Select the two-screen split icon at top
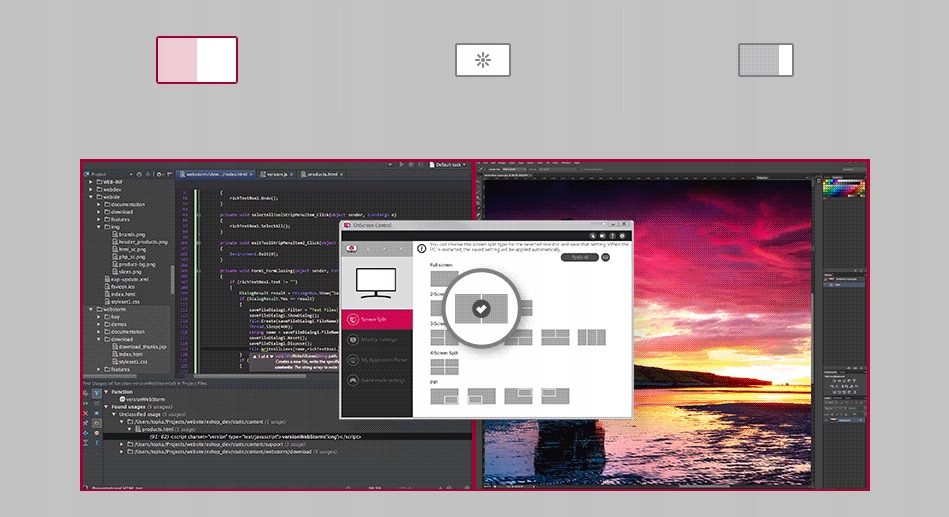The image size is (949, 517). (197, 60)
